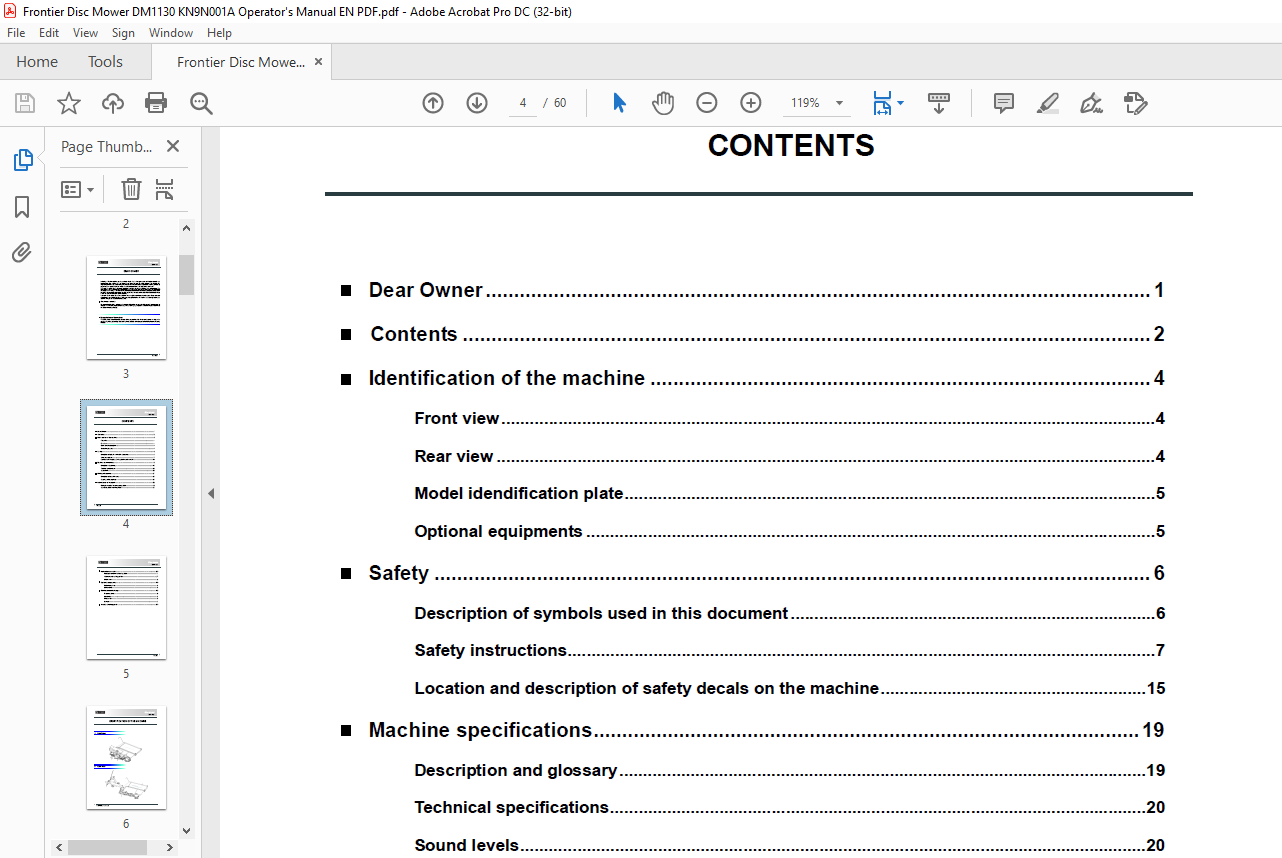Open fit page options dropdown arrow
This screenshot has height=858, width=1282.
[901, 103]
